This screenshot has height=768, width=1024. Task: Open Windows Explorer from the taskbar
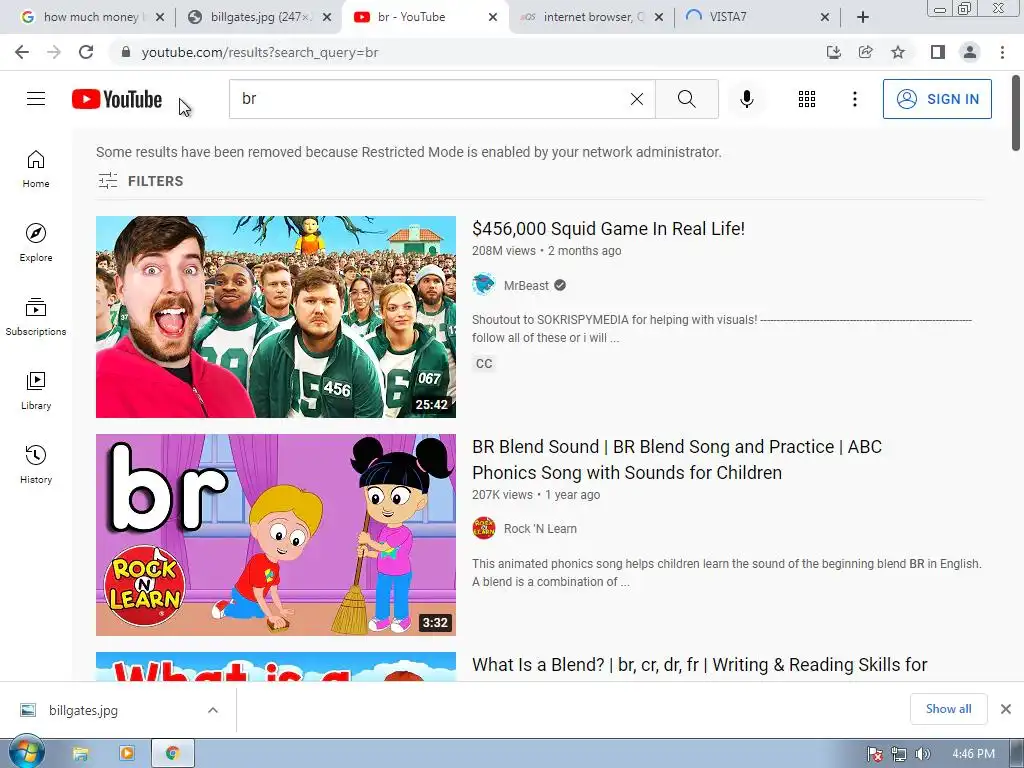coord(80,754)
